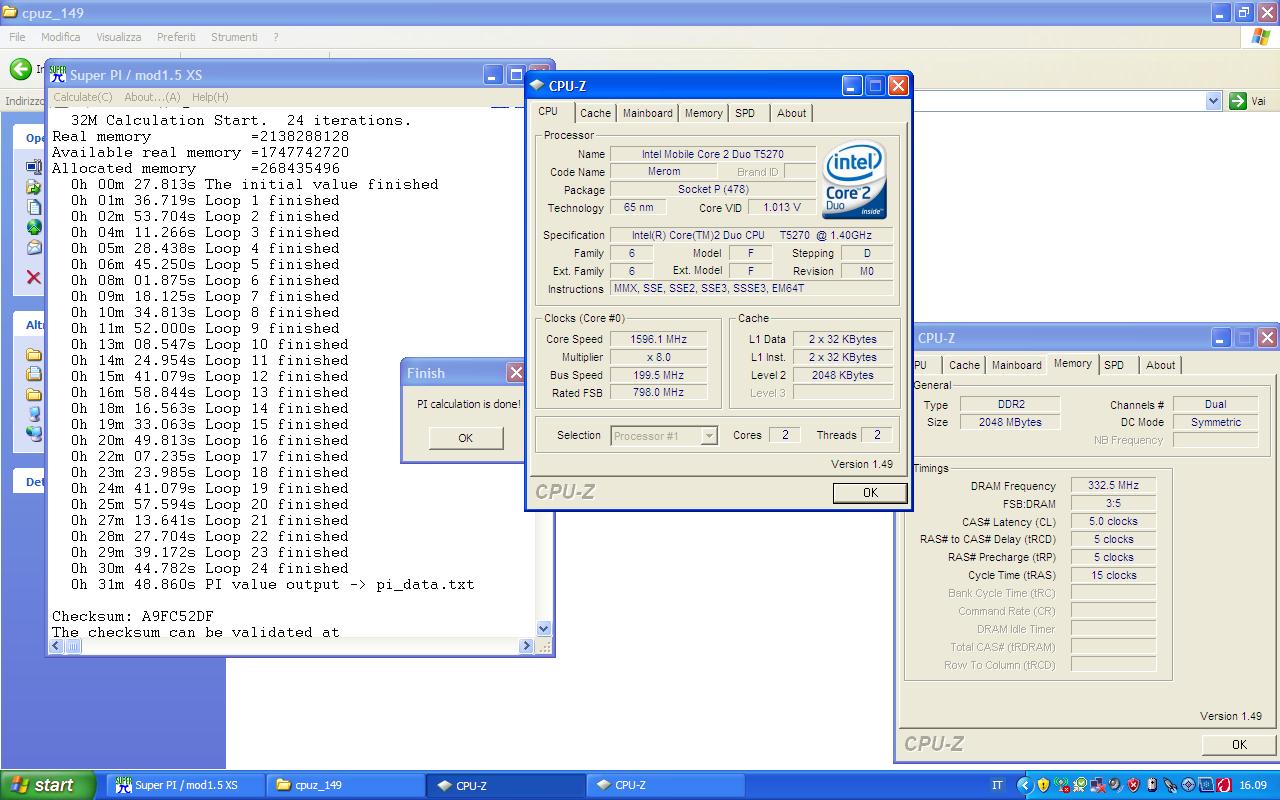The width and height of the screenshot is (1280, 800).
Task: Click the red X delete icon in Explorer sidebar
Action: 34,277
